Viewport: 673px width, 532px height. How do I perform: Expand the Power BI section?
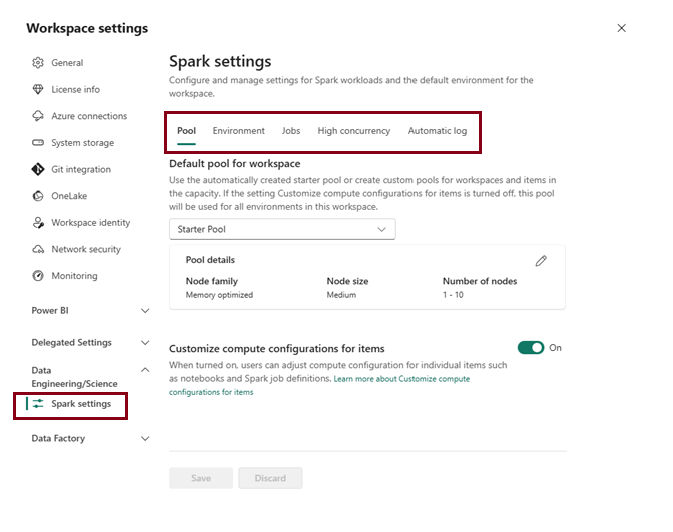coord(145,311)
